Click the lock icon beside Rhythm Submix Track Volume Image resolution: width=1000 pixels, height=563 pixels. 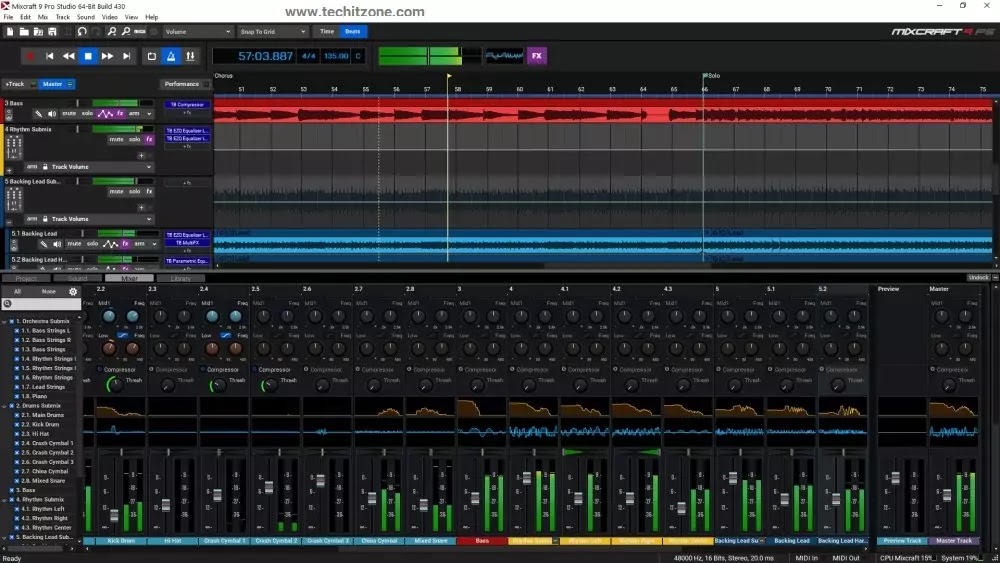click(45, 166)
